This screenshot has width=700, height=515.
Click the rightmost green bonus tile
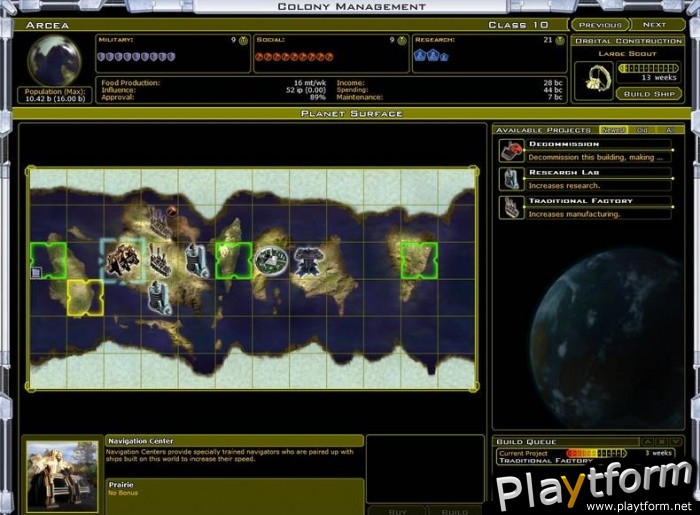tap(419, 261)
